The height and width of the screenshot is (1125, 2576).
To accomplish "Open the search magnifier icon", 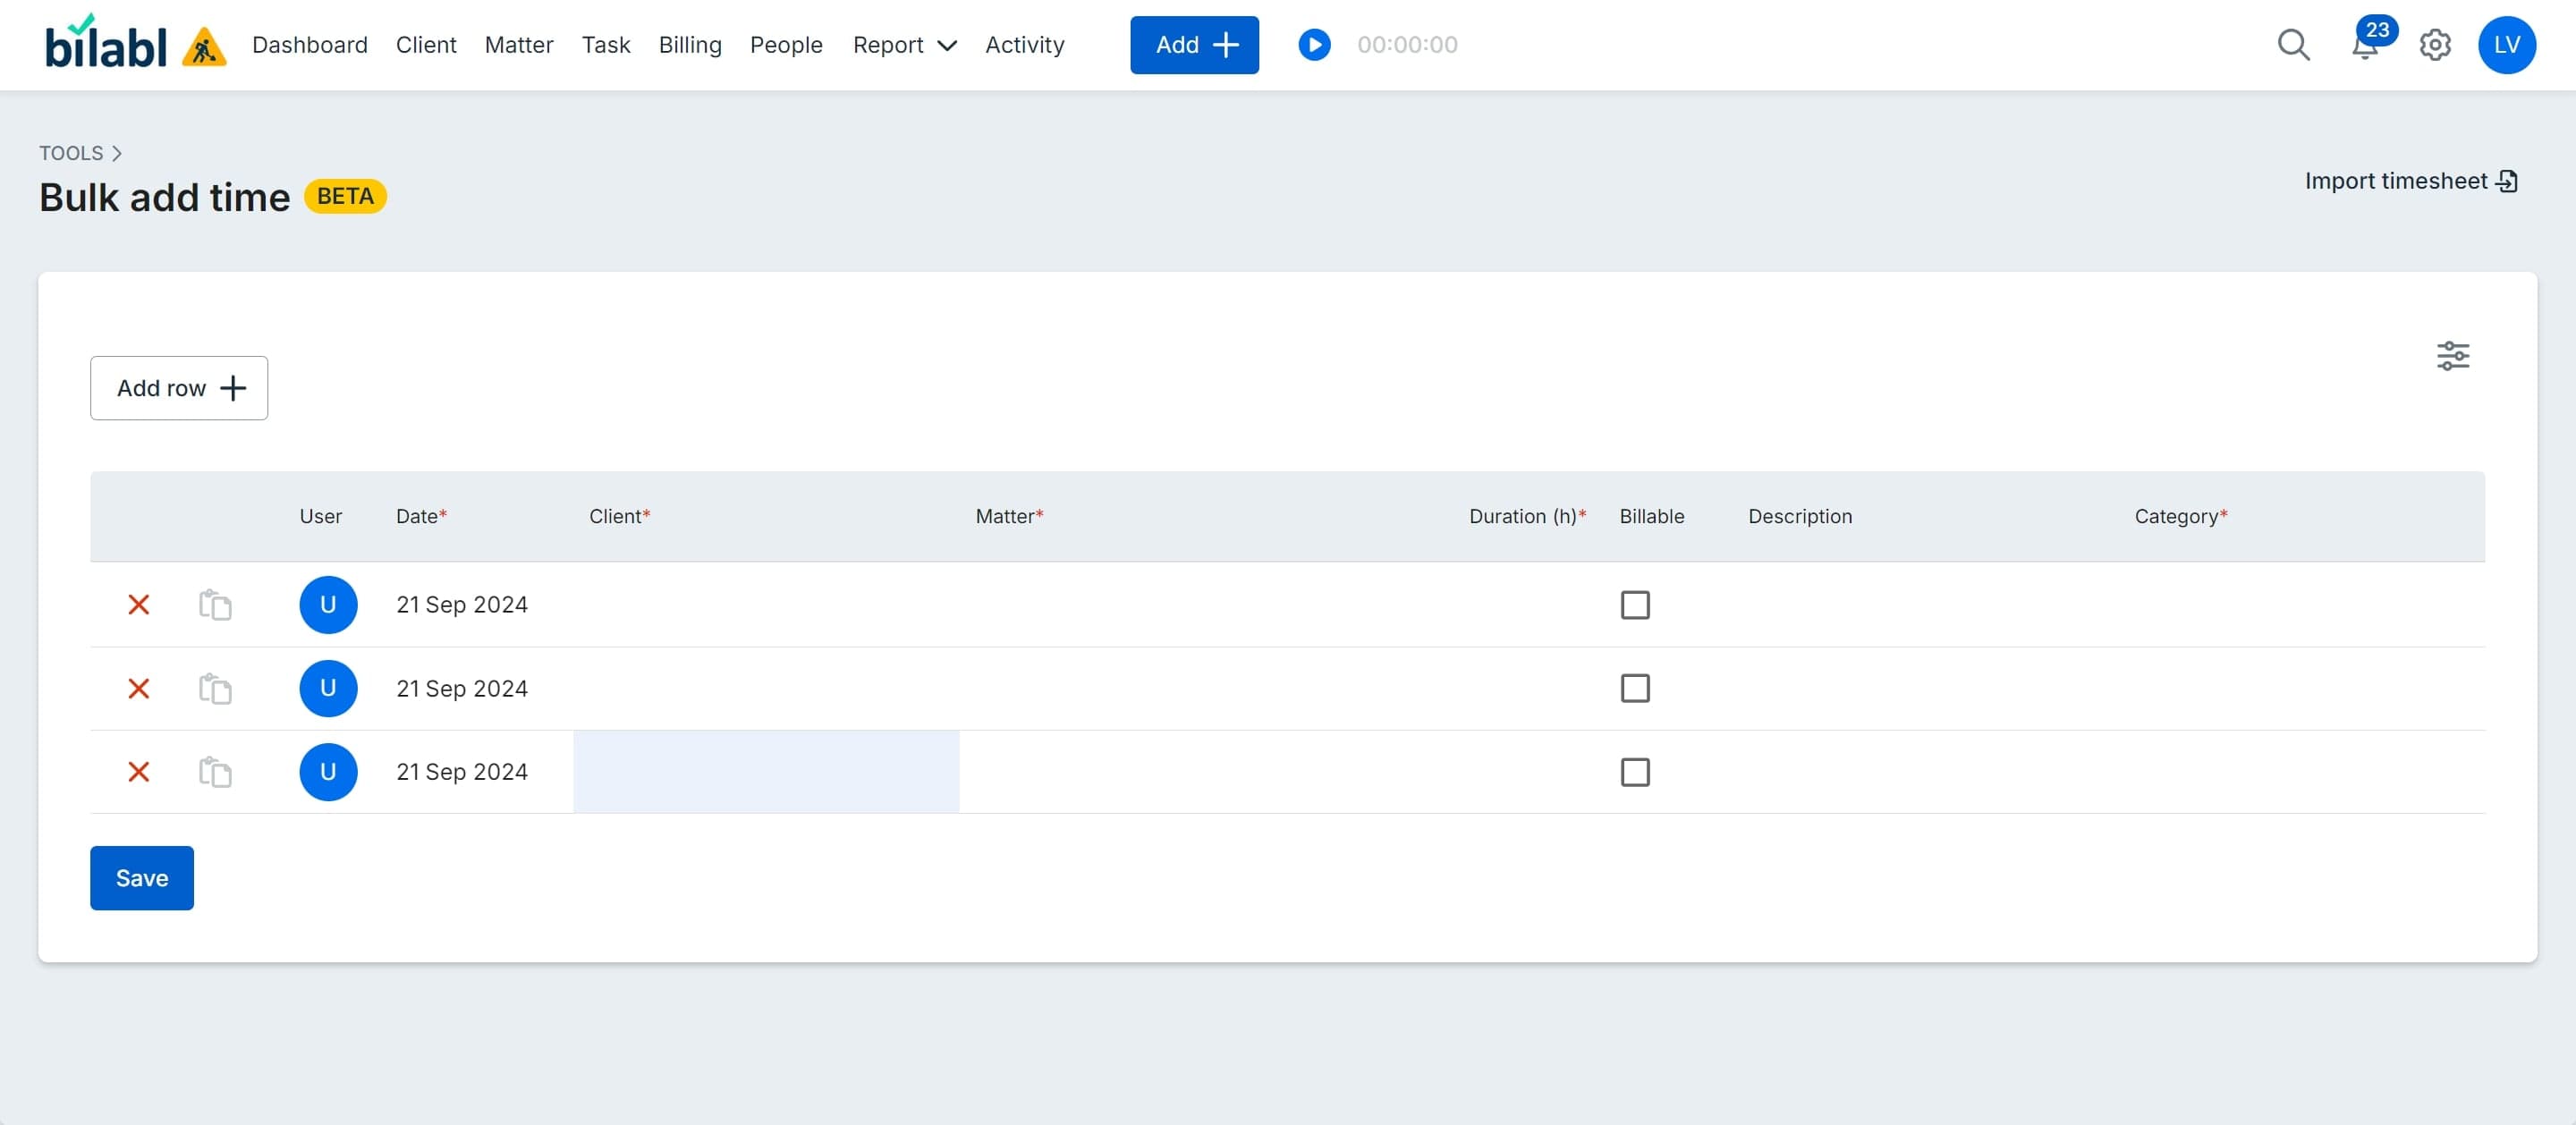I will 2293,45.
